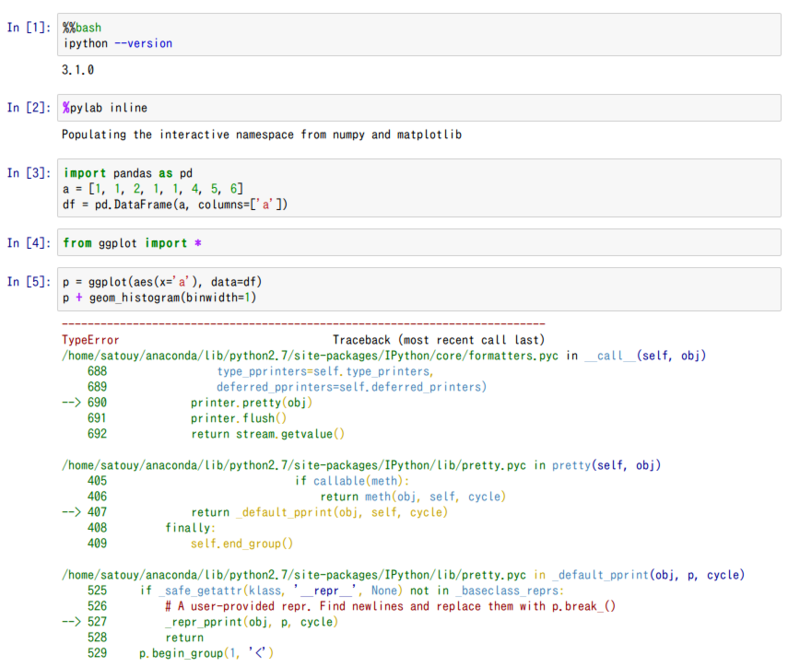Click the 'TypeError' text in traceback
Viewport: 800px width, 667px height.
click(x=90, y=340)
